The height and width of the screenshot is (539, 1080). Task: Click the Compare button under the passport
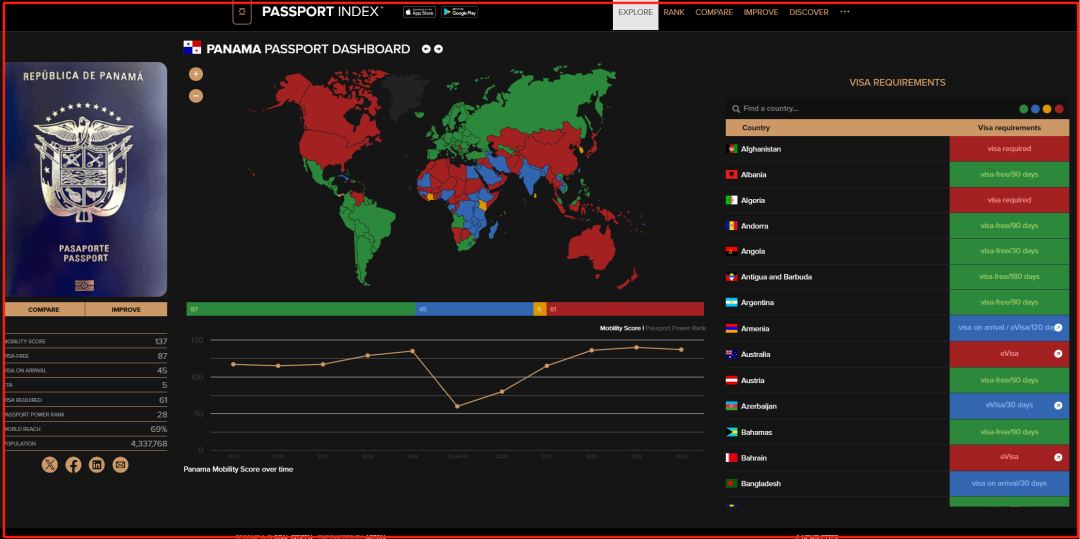[x=44, y=310]
